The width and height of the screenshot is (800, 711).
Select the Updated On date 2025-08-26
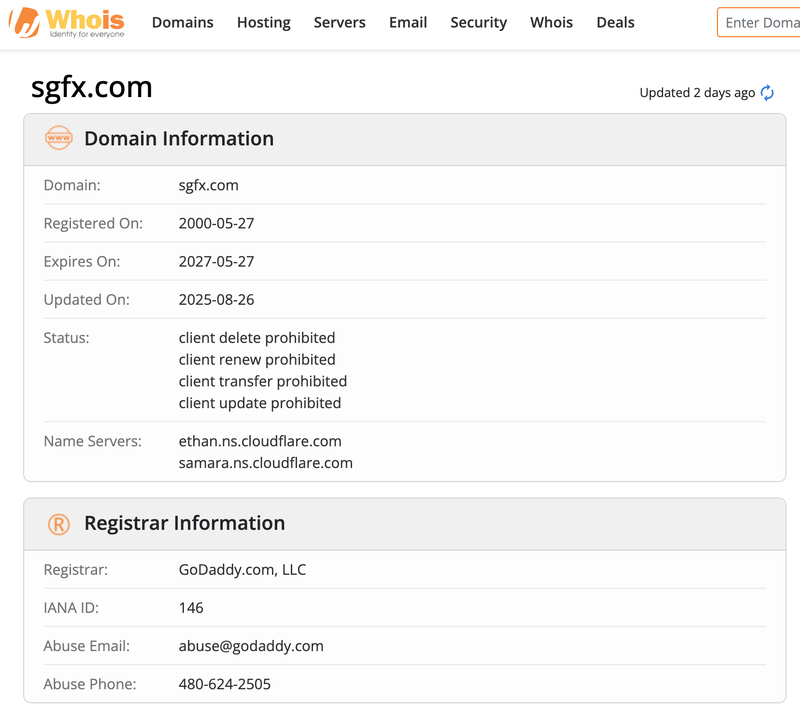[216, 300]
